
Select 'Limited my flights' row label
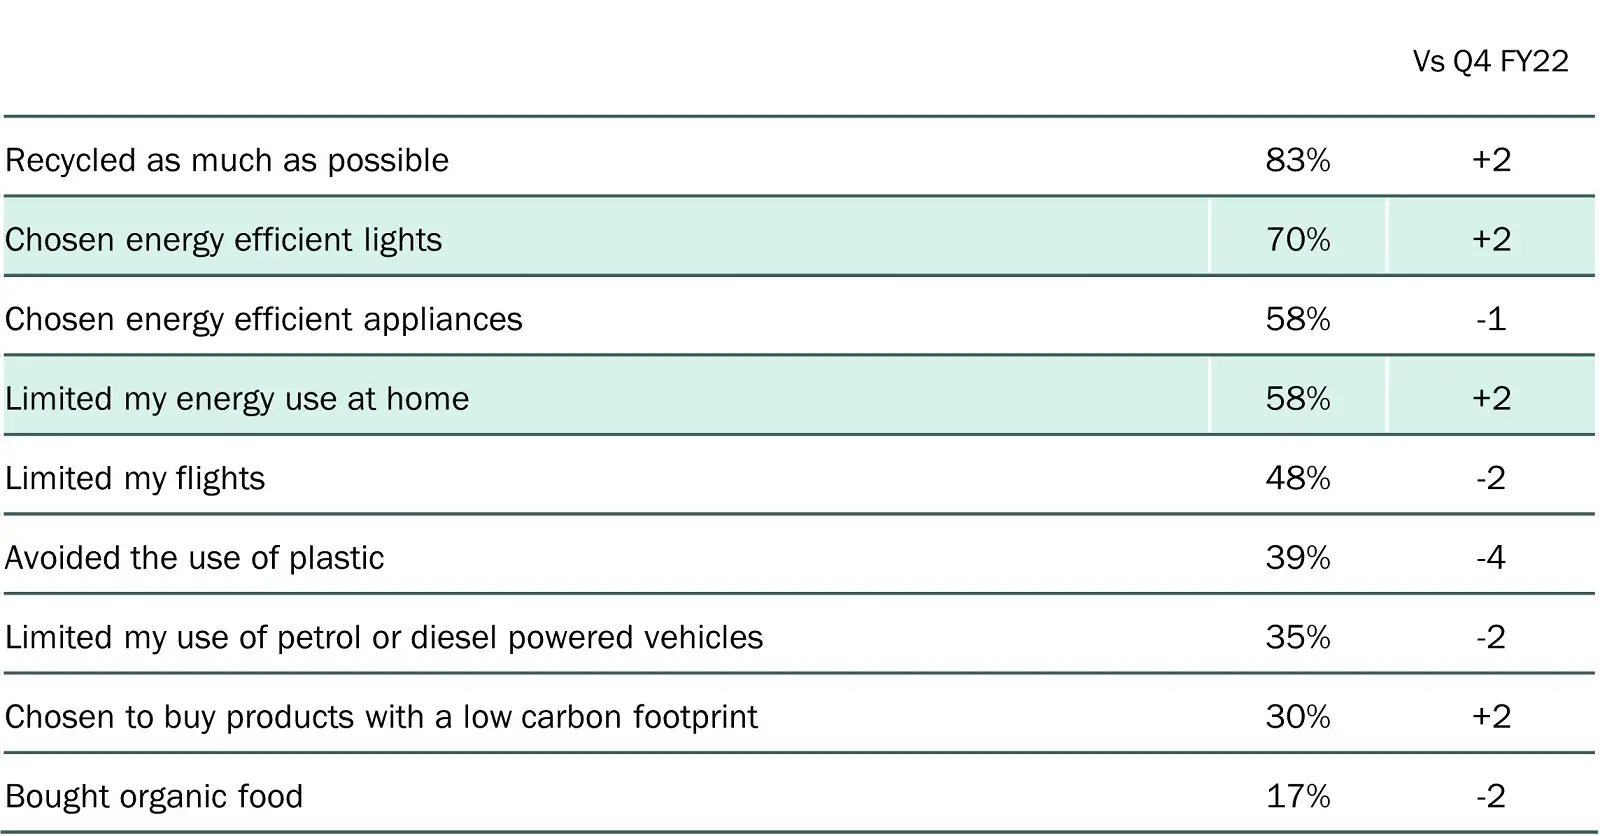point(135,479)
